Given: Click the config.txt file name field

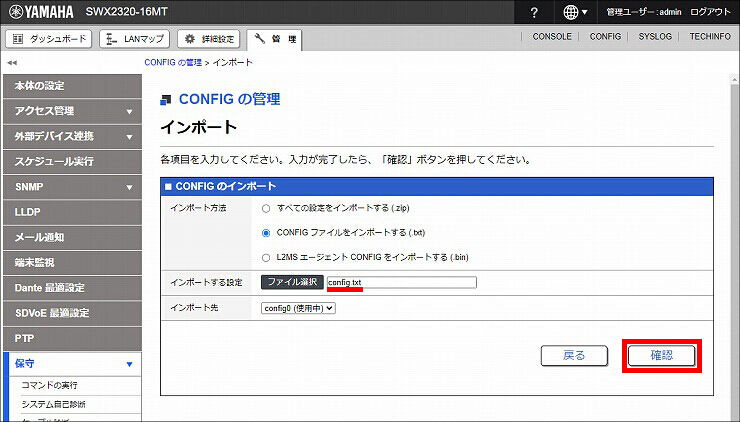Looking at the screenshot, I should [402, 282].
